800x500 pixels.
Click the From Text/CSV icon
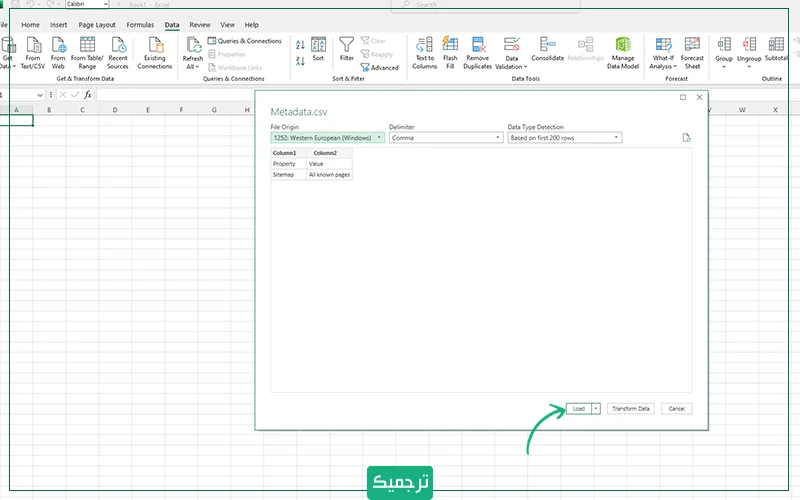(33, 53)
